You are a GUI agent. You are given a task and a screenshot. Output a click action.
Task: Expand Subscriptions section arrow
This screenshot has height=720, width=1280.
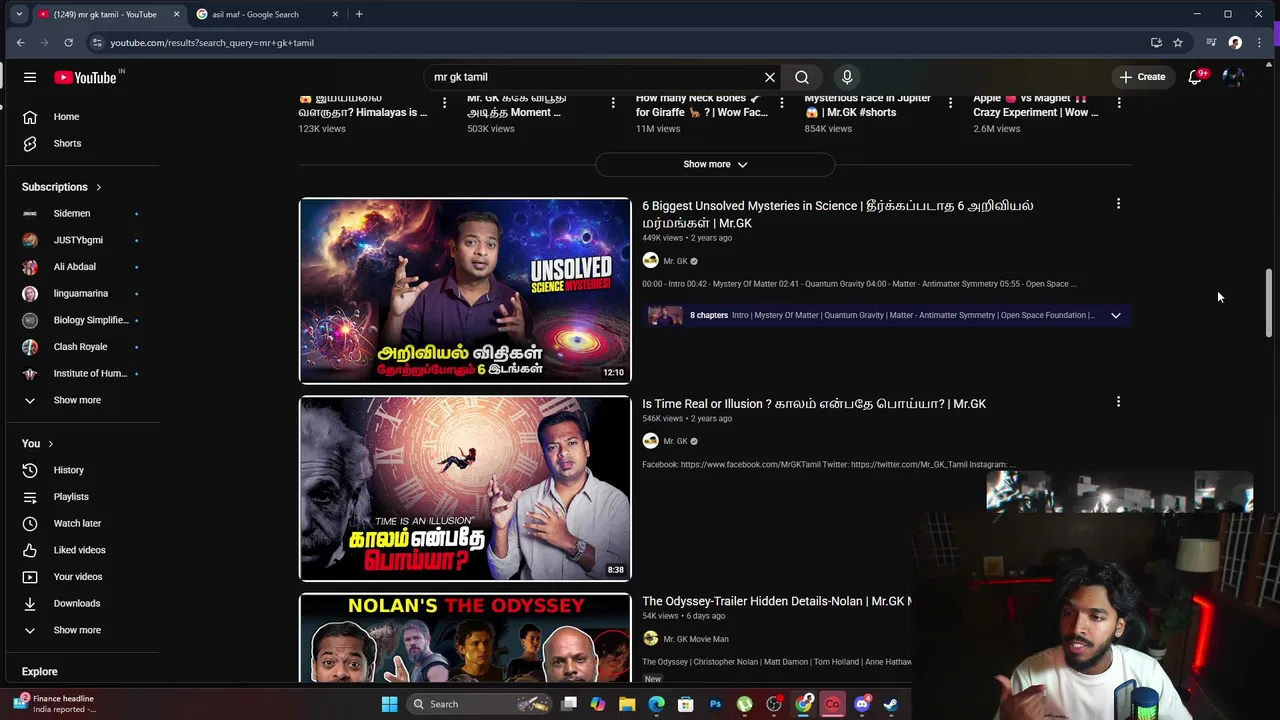[98, 187]
